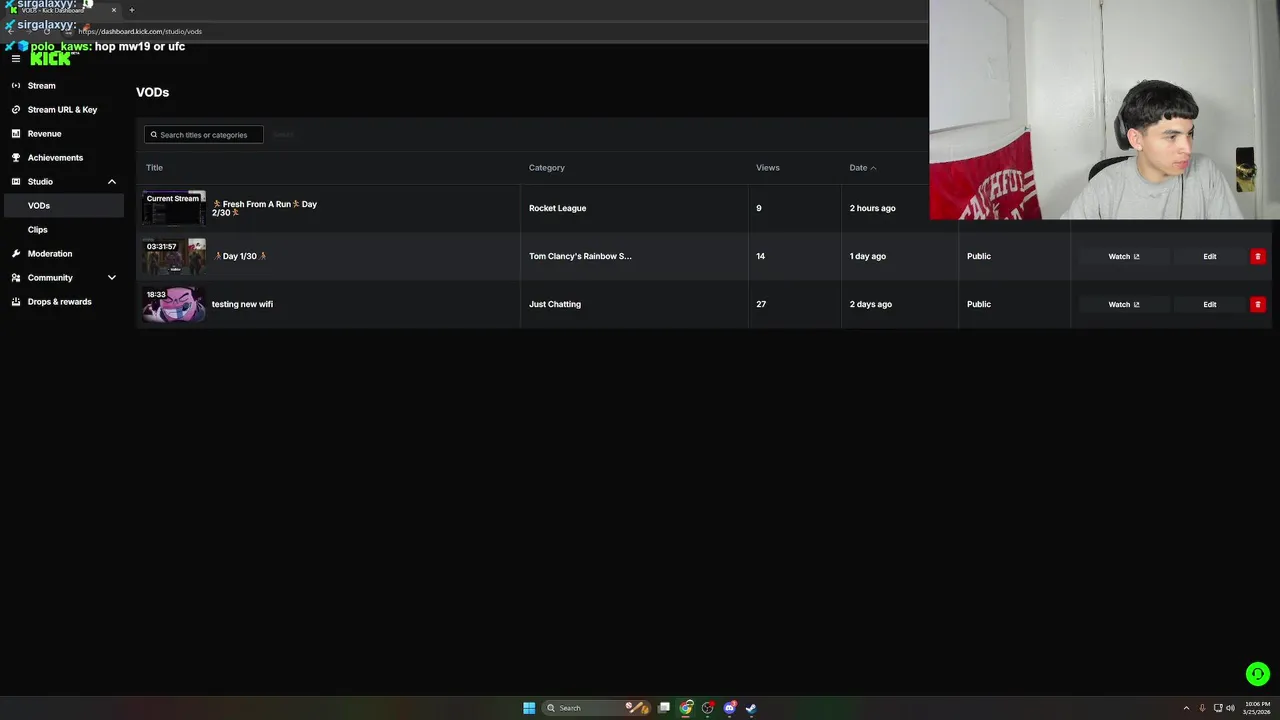Sort VODs by Date column header
The height and width of the screenshot is (720, 1280).
pos(862,168)
